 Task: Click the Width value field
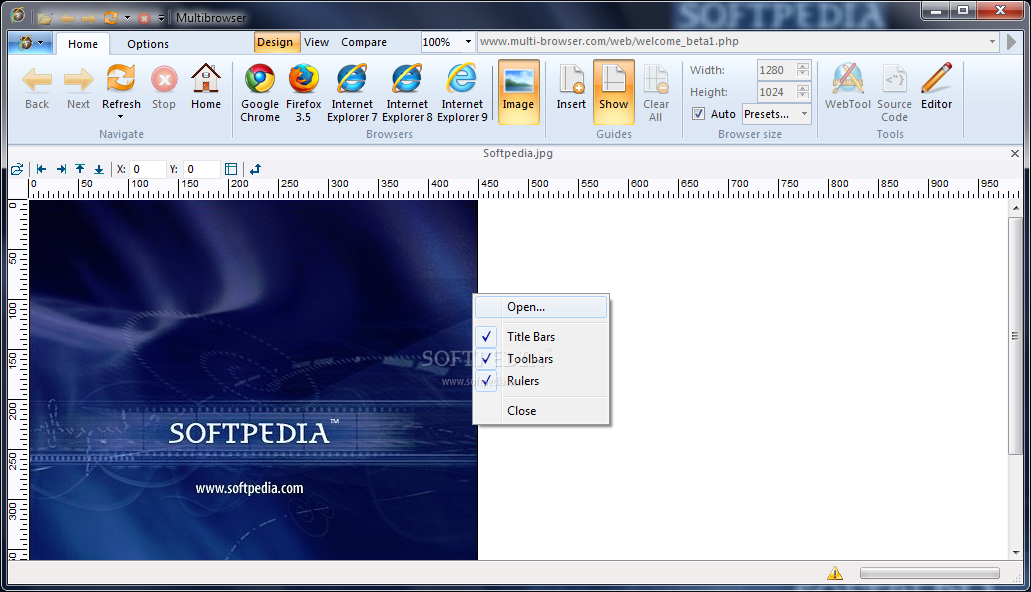click(776, 70)
